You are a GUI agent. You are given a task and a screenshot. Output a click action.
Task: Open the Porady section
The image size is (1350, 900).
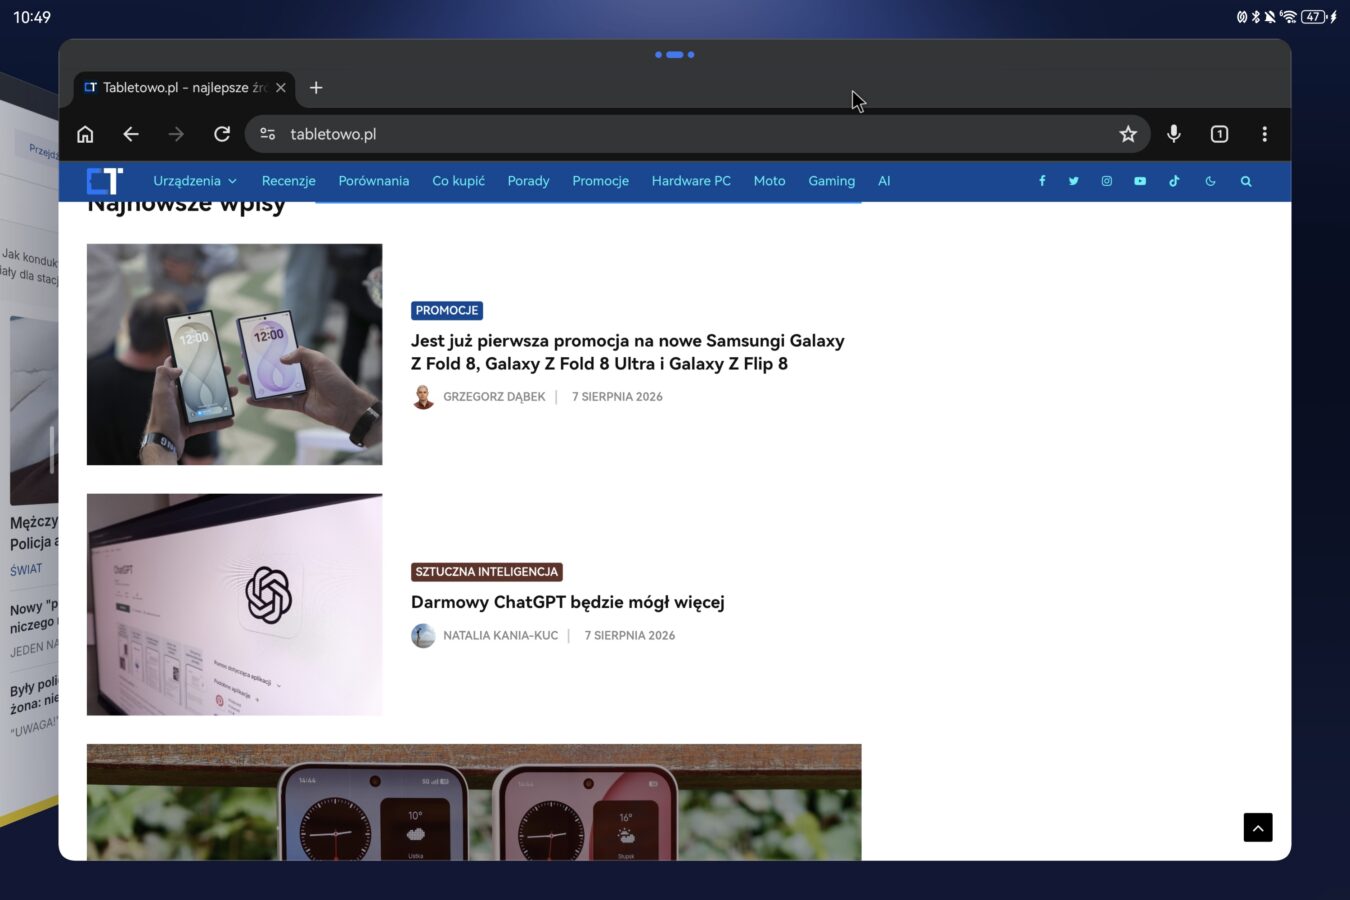(x=528, y=181)
